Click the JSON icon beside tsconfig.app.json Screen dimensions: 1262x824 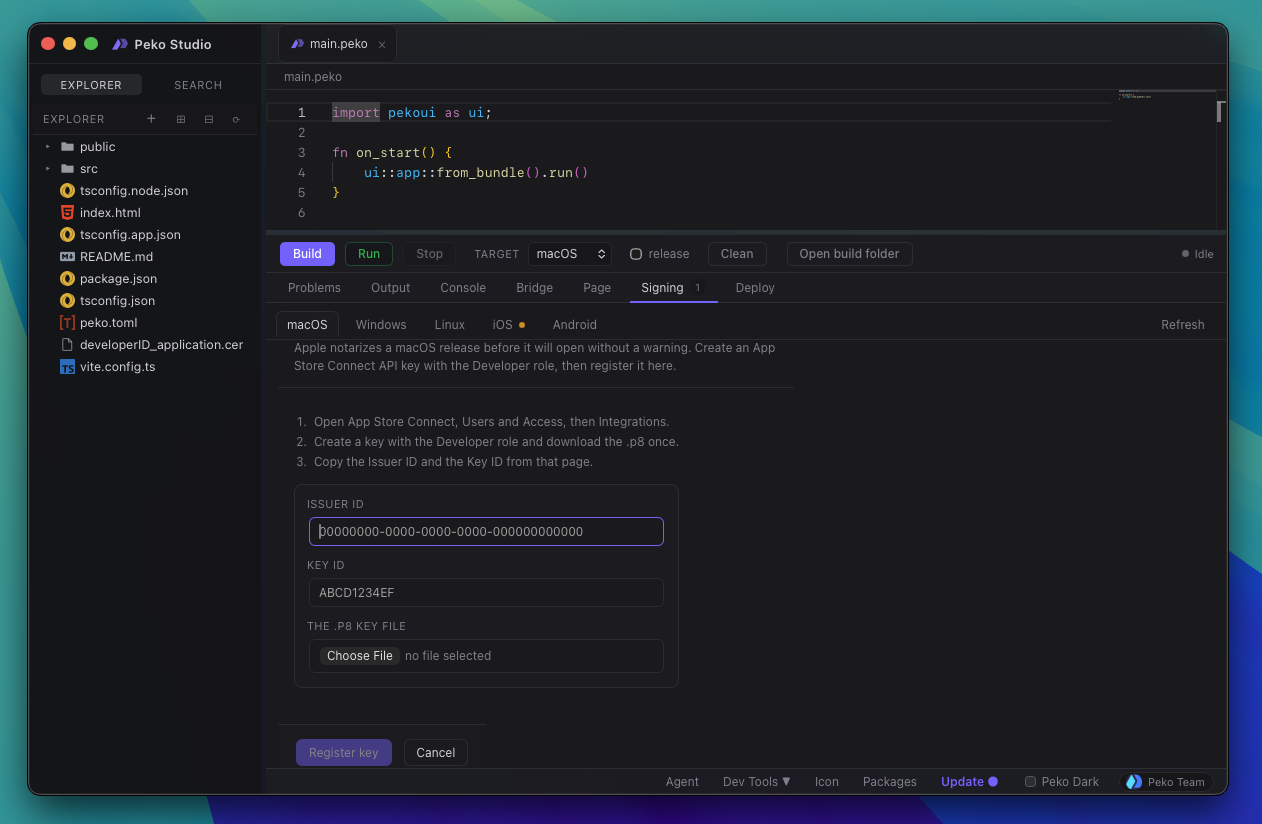67,235
